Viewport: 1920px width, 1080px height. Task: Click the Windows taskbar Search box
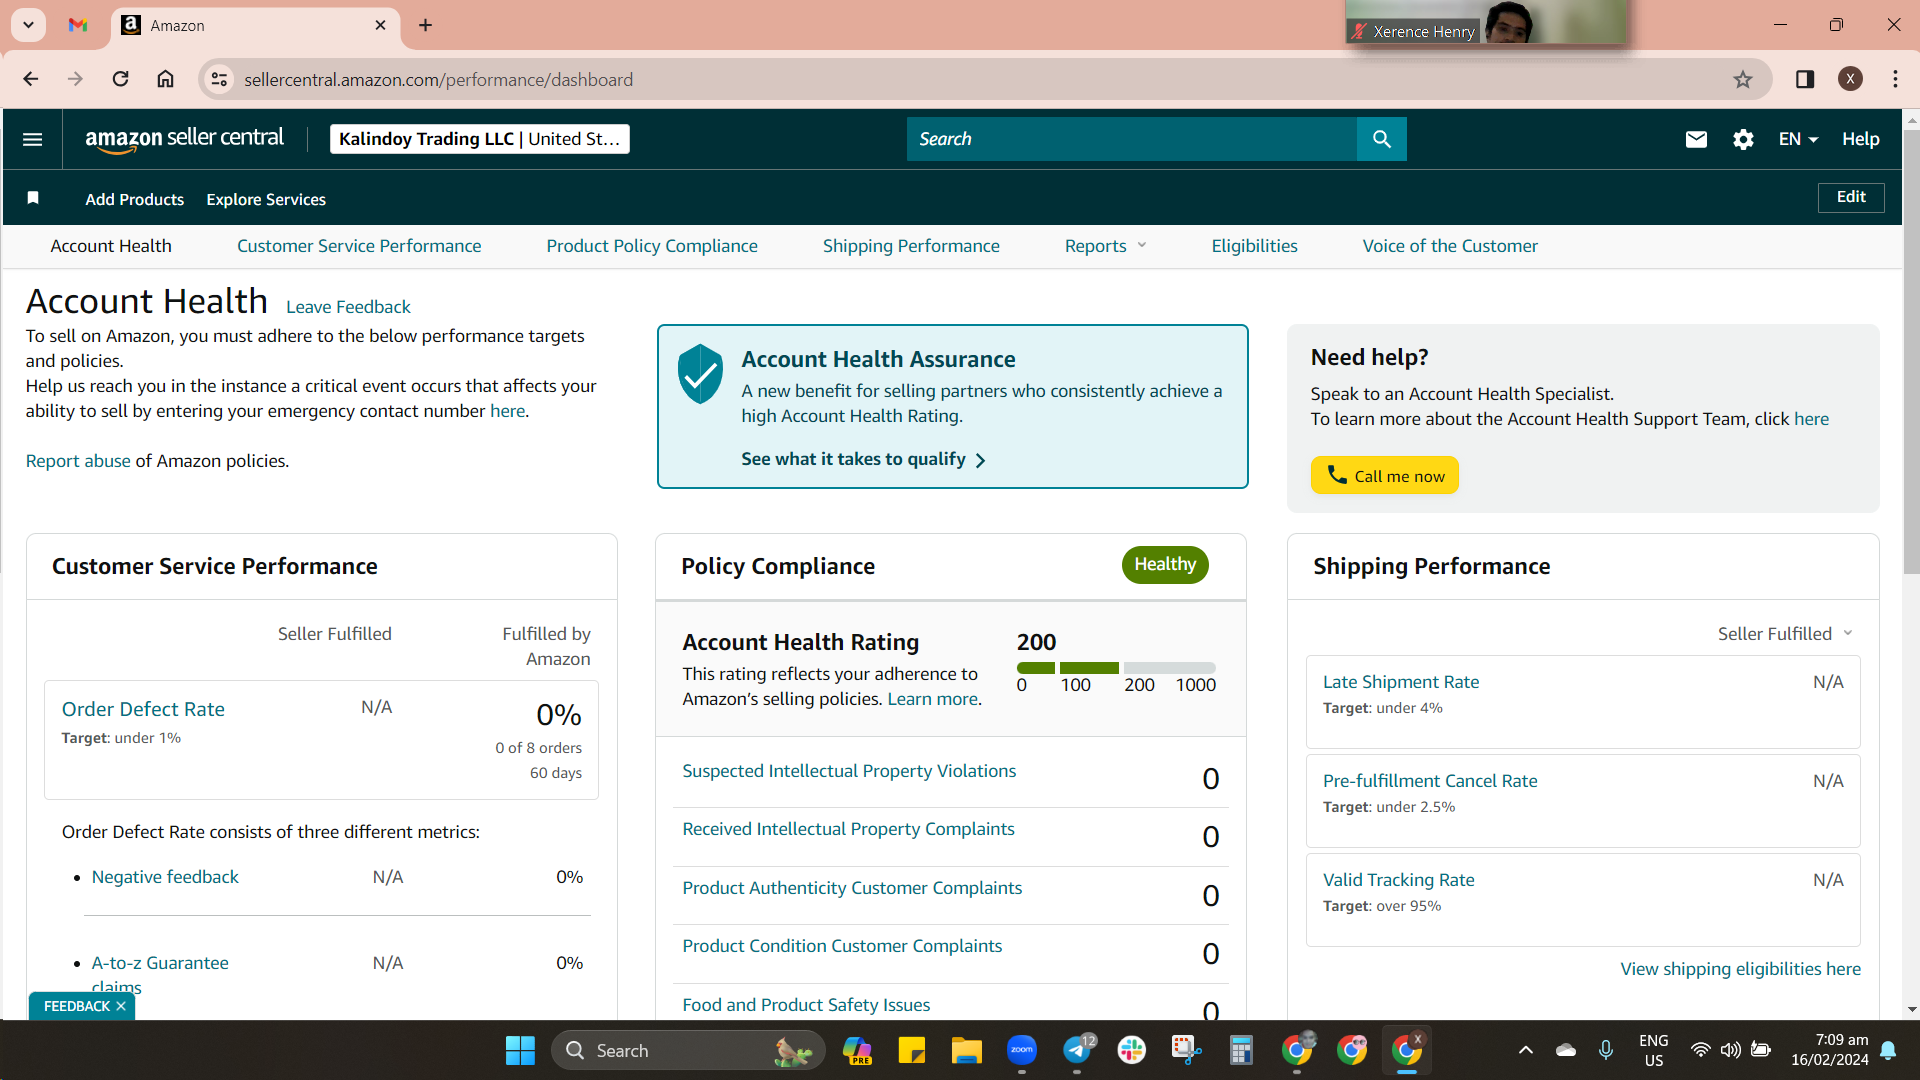688,1050
